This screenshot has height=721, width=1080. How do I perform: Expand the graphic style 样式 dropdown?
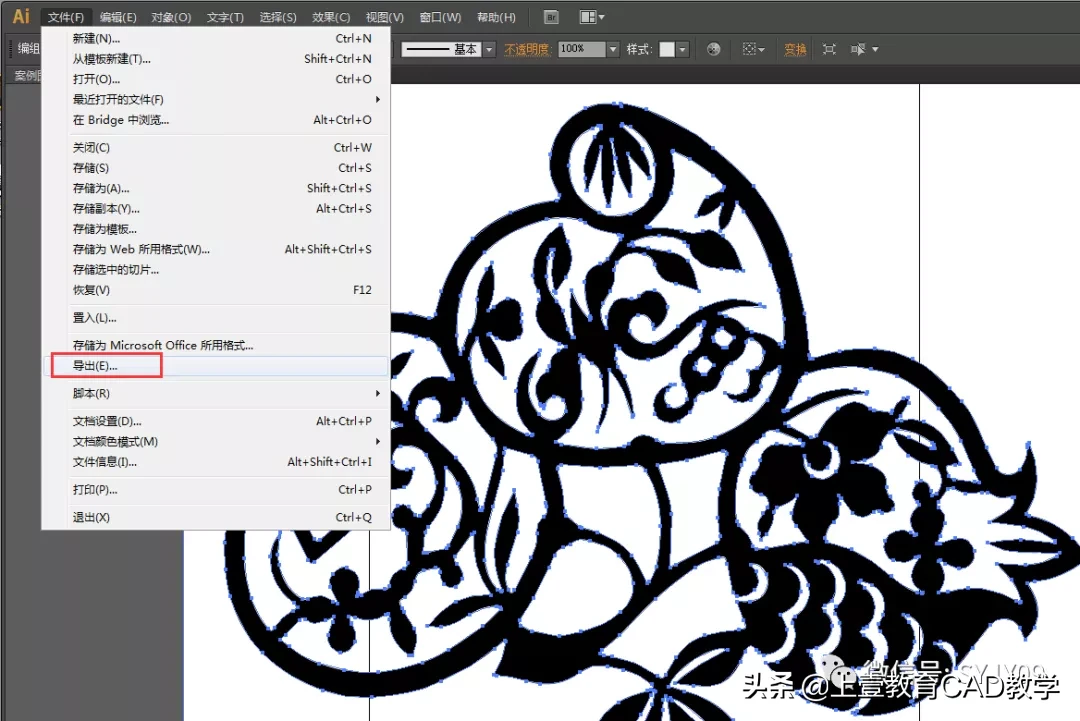click(x=683, y=49)
